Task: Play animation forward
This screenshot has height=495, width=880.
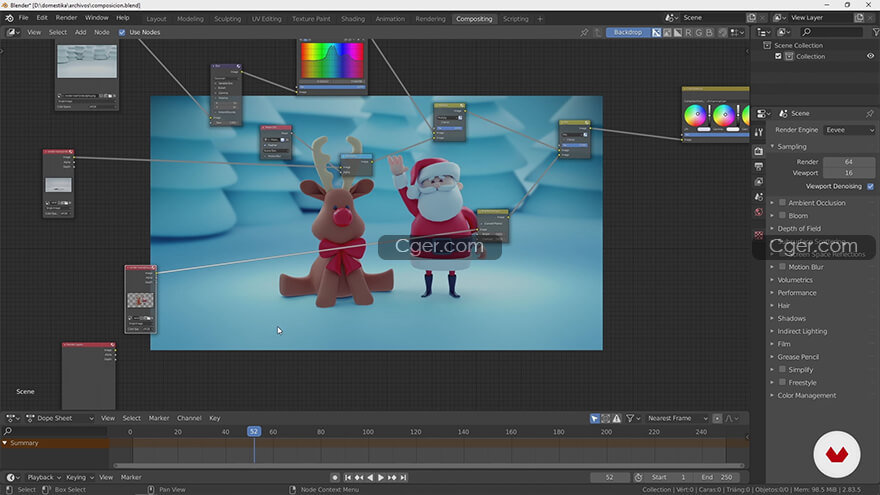Action: tap(381, 478)
